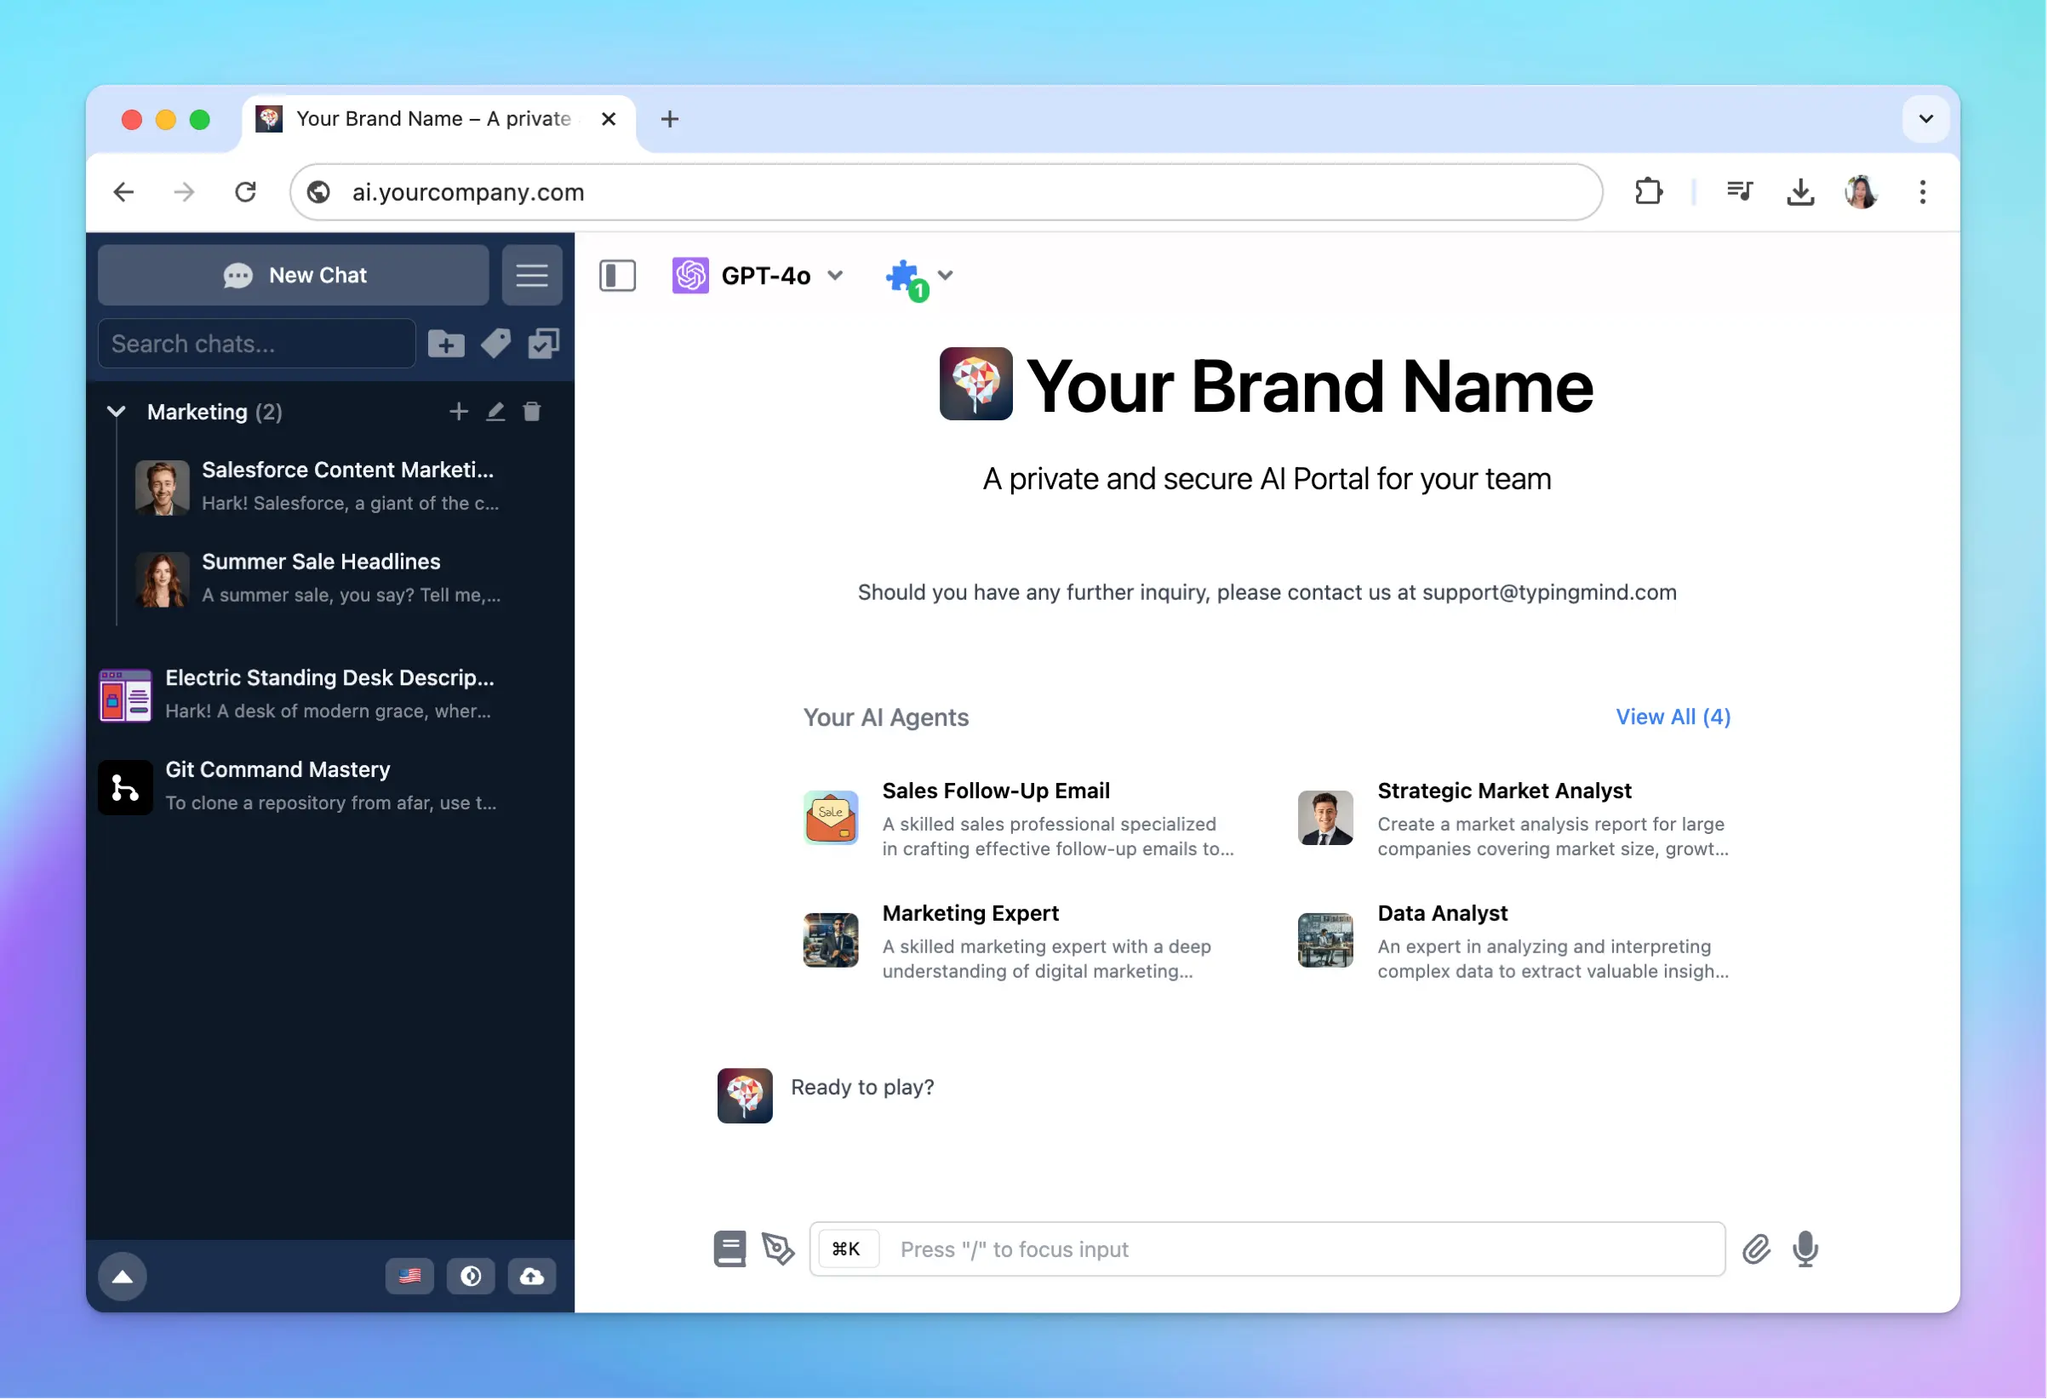
Task: Click View All (4) agents link
Action: tap(1673, 717)
